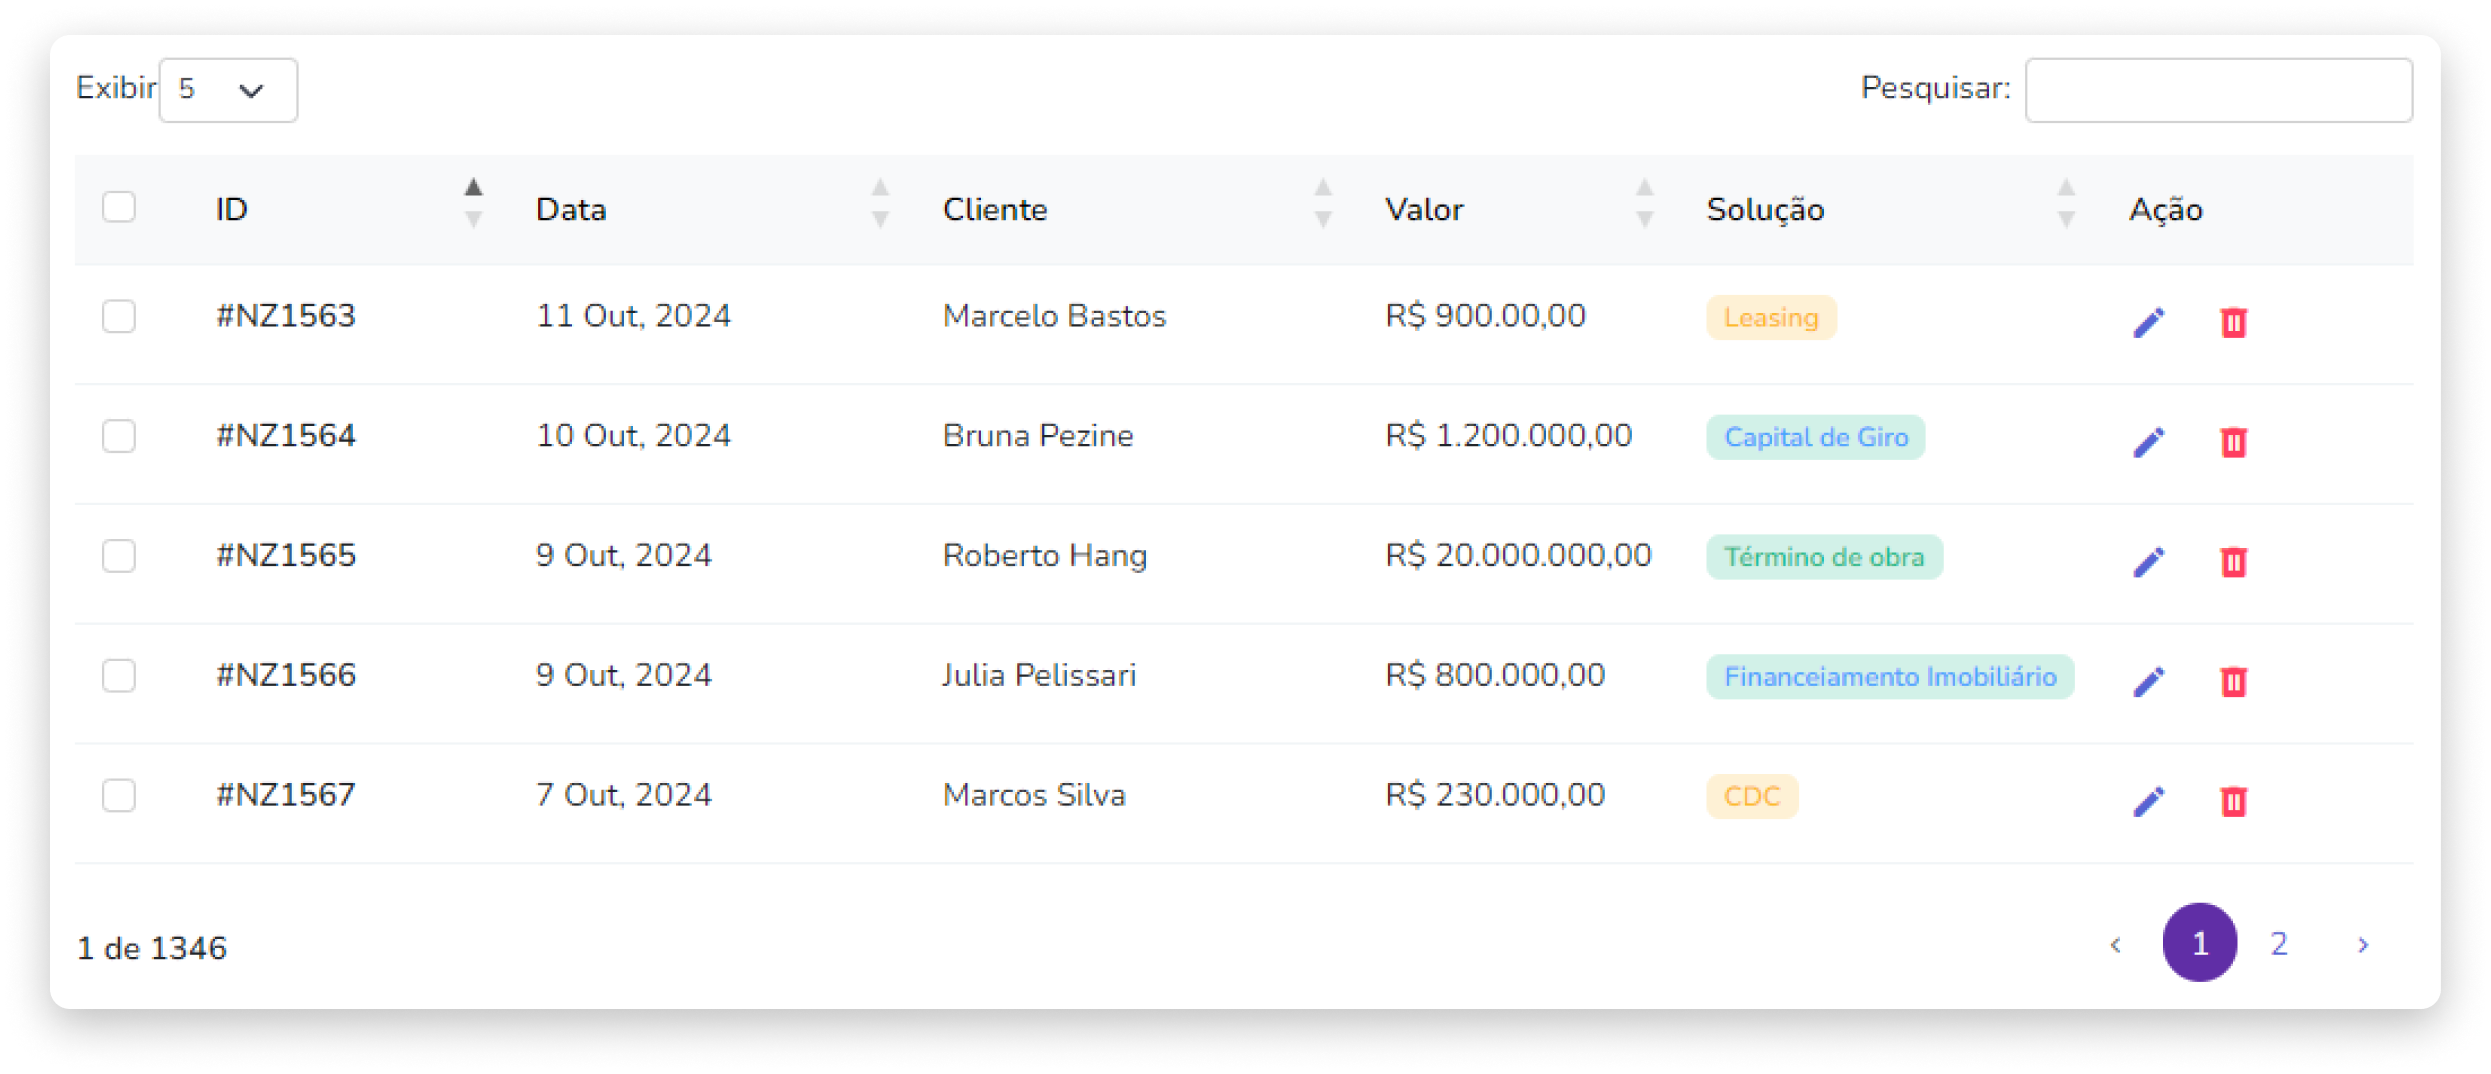Go to page 2 of results
This screenshot has height=1074, width=2491.
(x=2279, y=943)
